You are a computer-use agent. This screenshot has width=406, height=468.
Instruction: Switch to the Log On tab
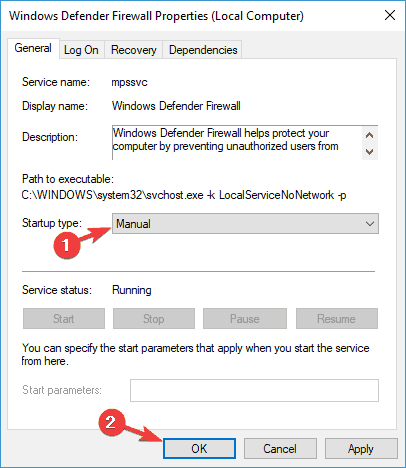coord(81,50)
